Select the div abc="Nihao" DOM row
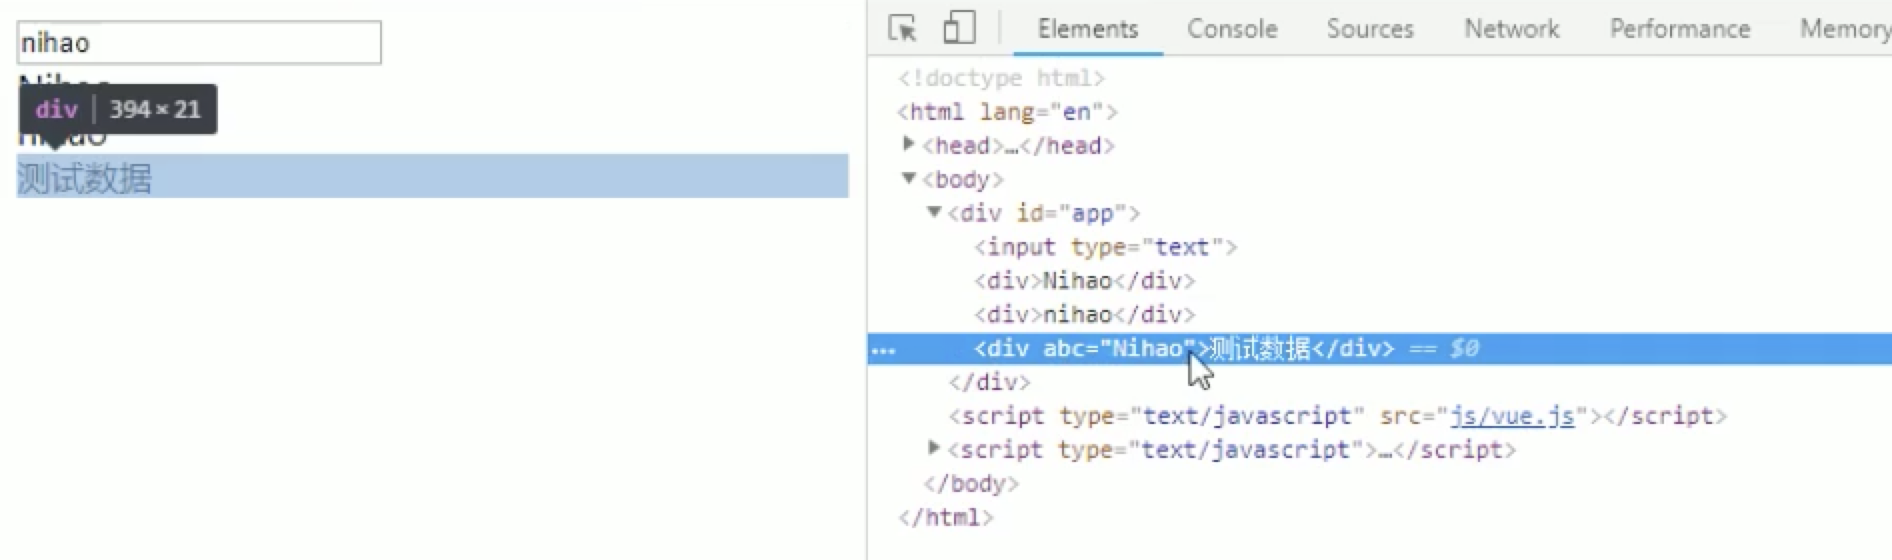The width and height of the screenshot is (1892, 560). tap(1380, 349)
